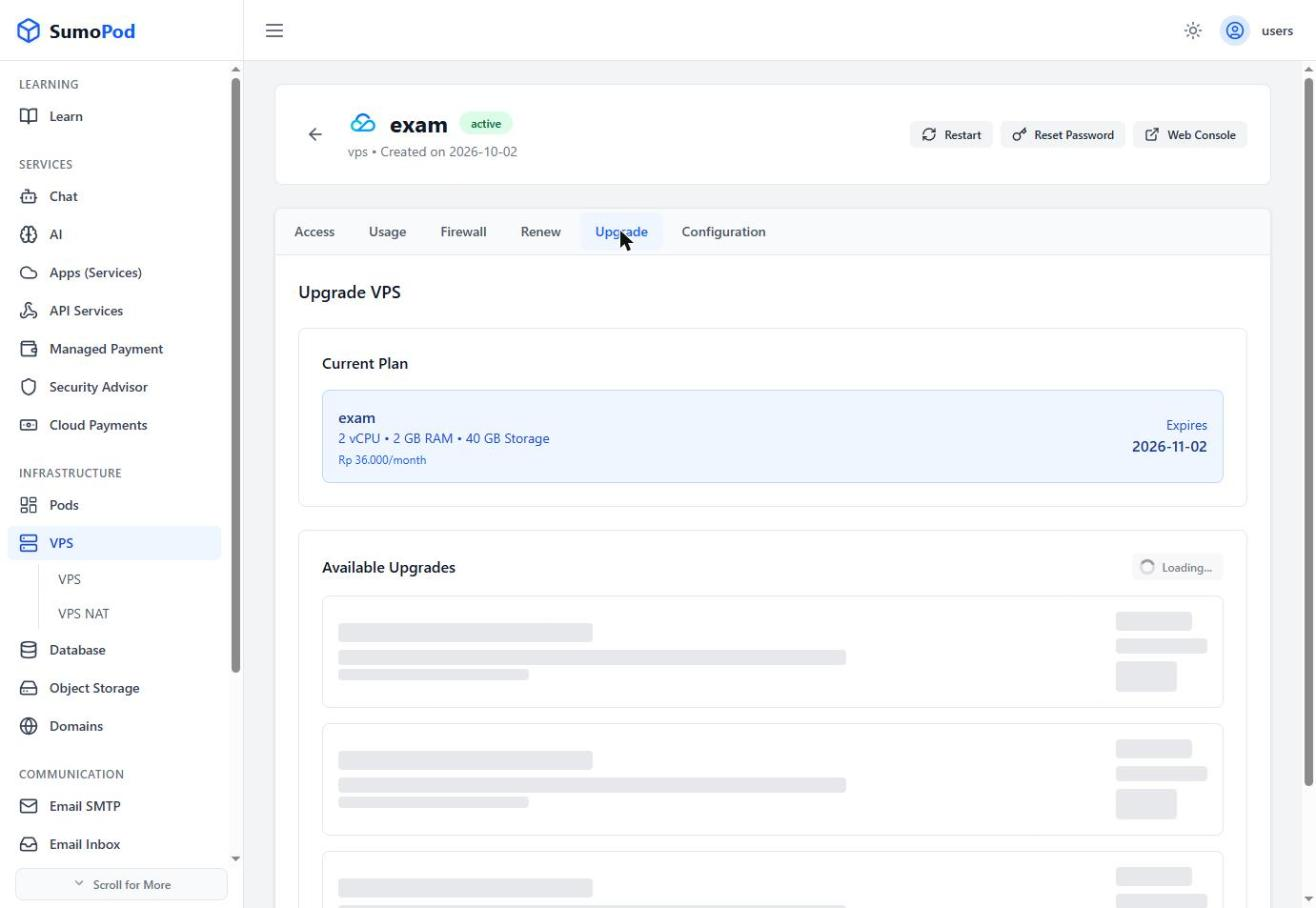Click the expiry date 2026-11-02
Image resolution: width=1316 pixels, height=908 pixels.
(x=1169, y=447)
